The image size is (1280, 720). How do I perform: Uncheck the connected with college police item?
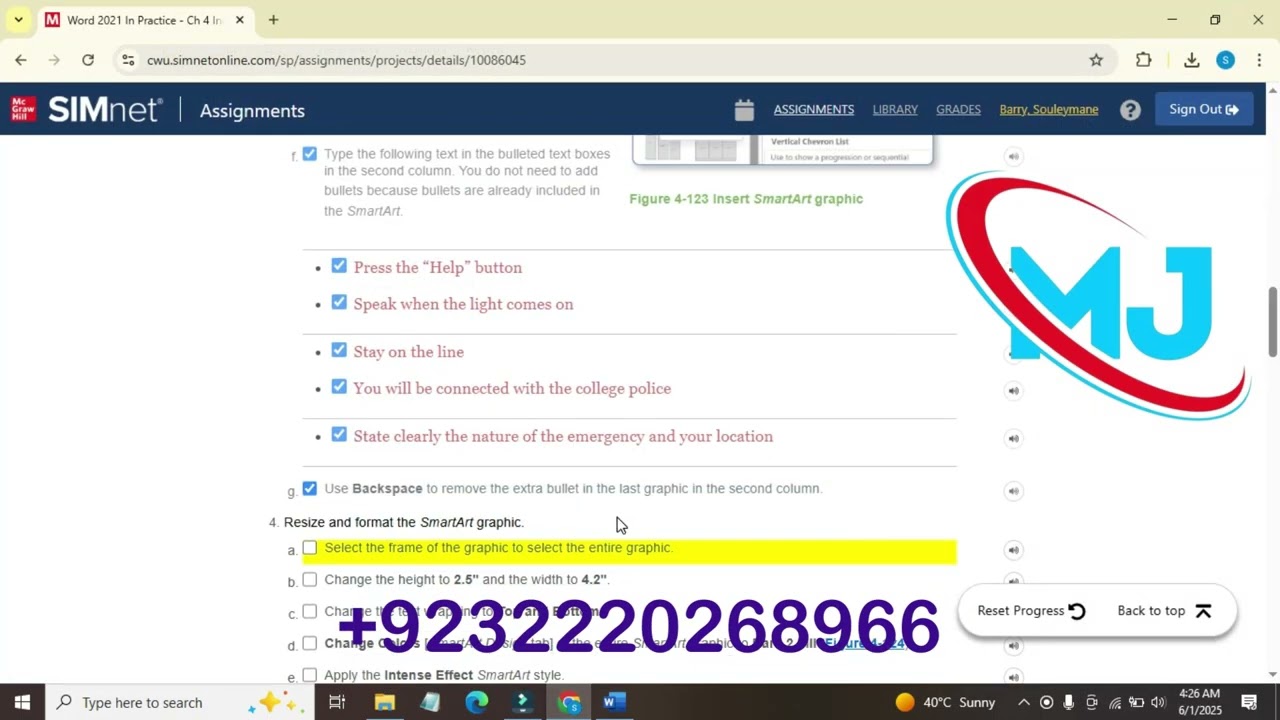click(x=339, y=386)
